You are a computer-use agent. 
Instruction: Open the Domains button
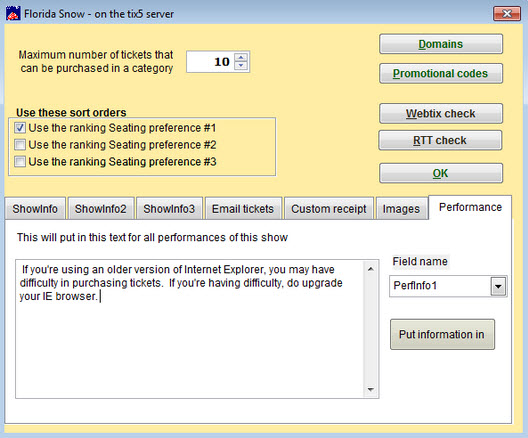tap(441, 44)
